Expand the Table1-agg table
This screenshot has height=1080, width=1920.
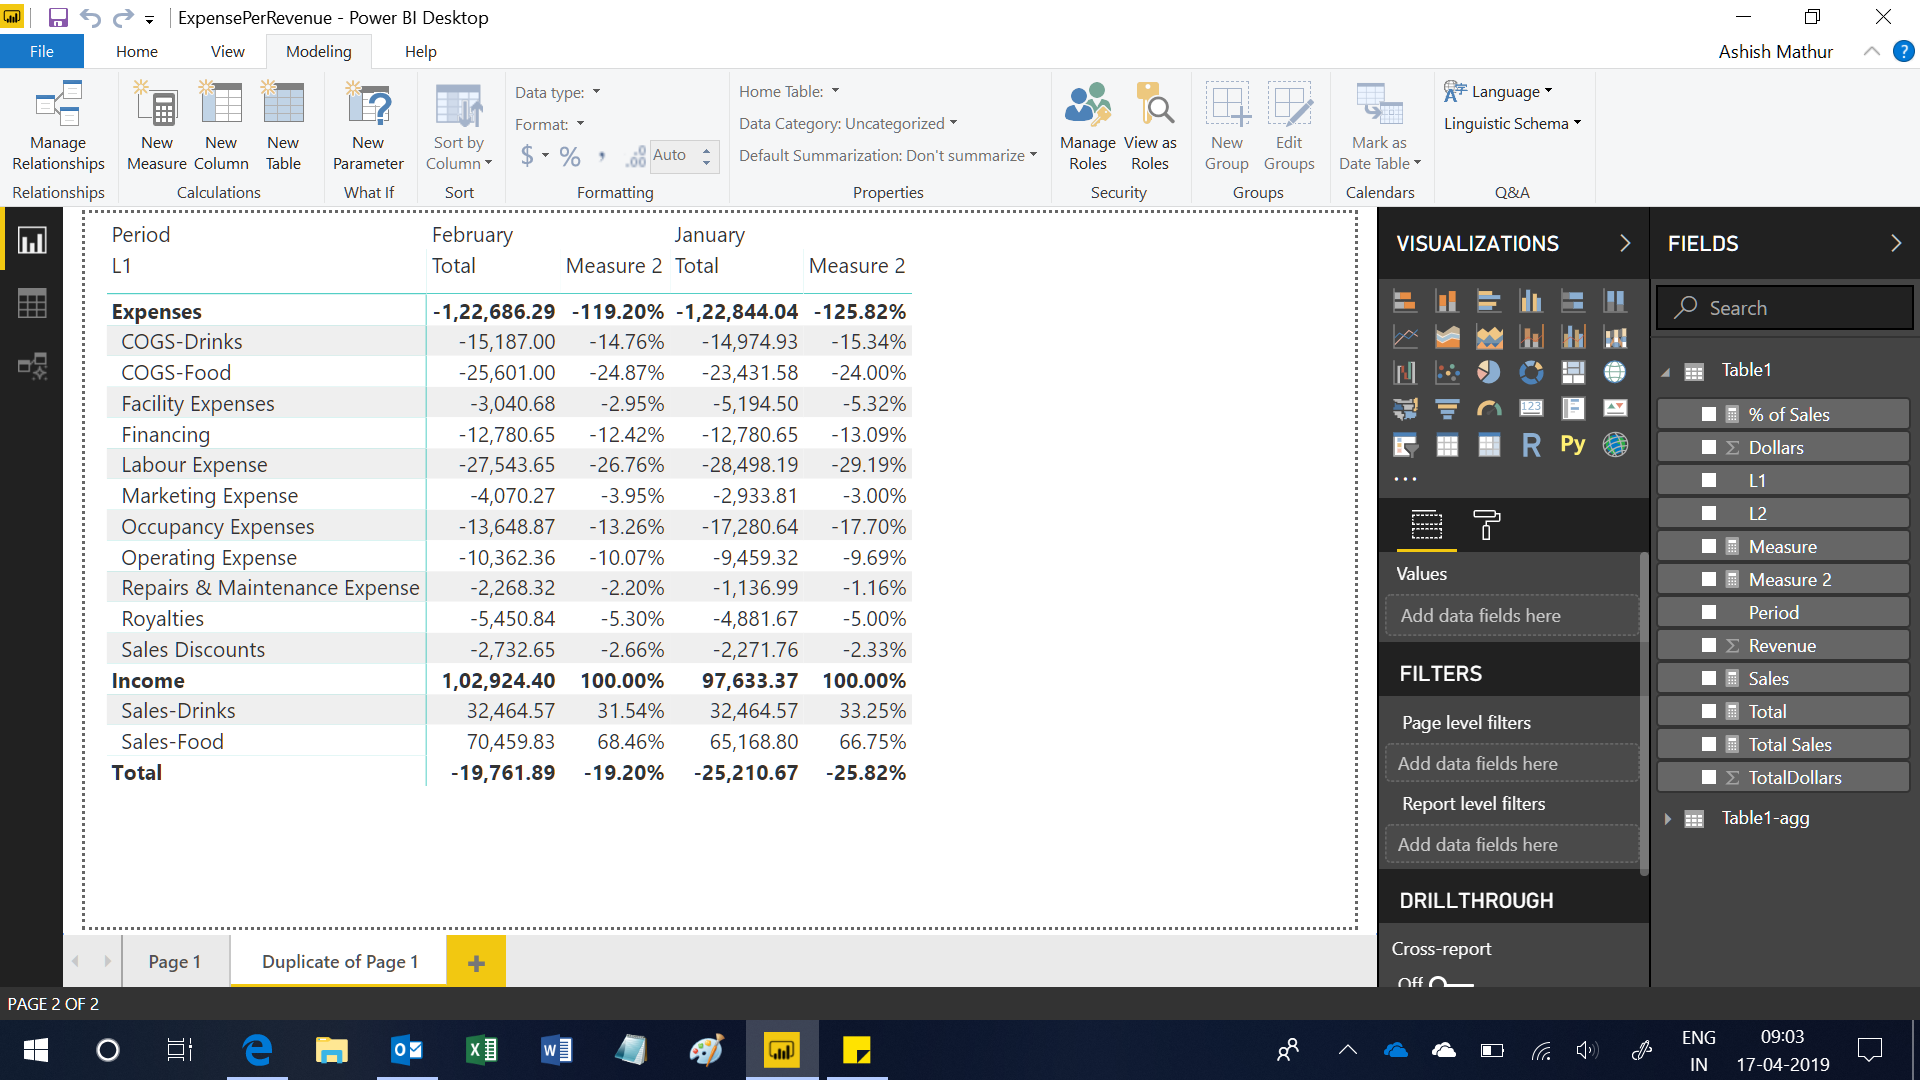coord(1668,819)
